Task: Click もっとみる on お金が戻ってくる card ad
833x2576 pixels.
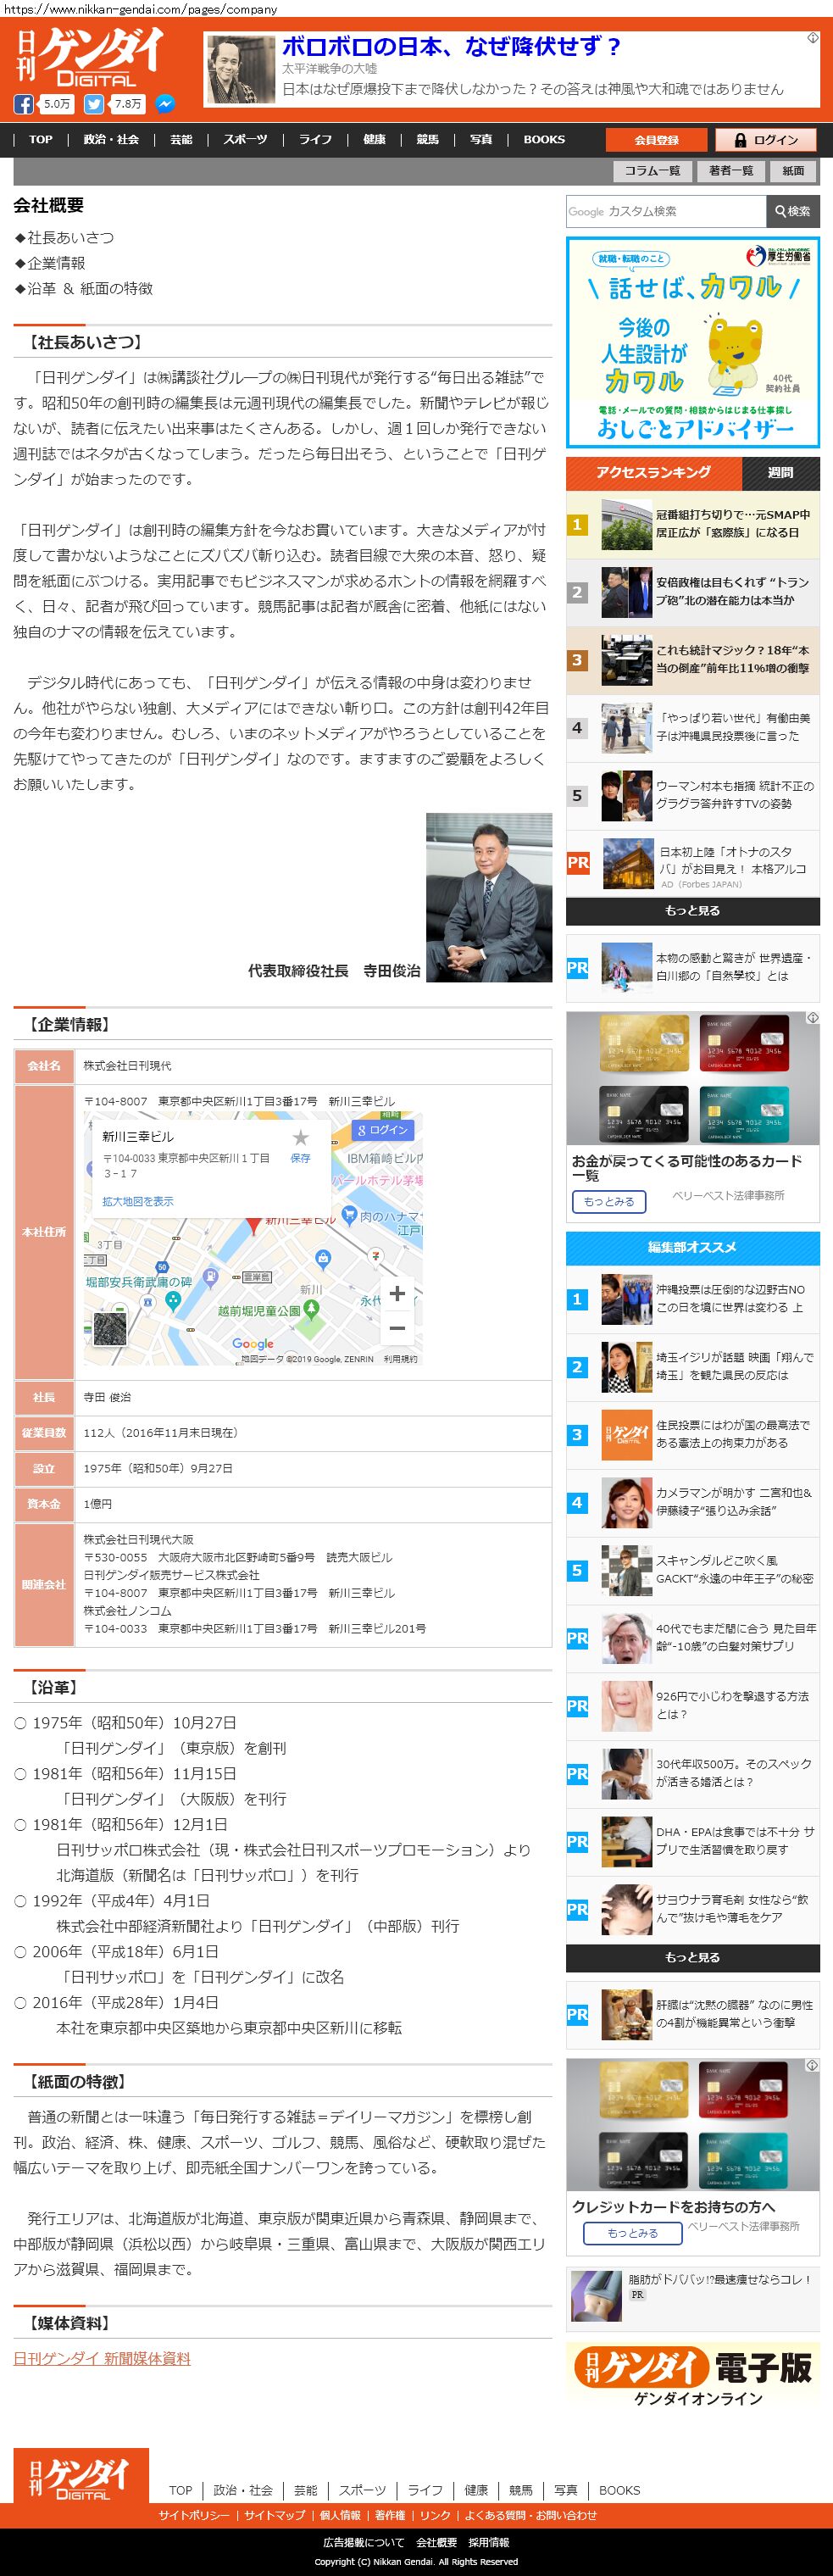Action: pyautogui.click(x=609, y=1201)
